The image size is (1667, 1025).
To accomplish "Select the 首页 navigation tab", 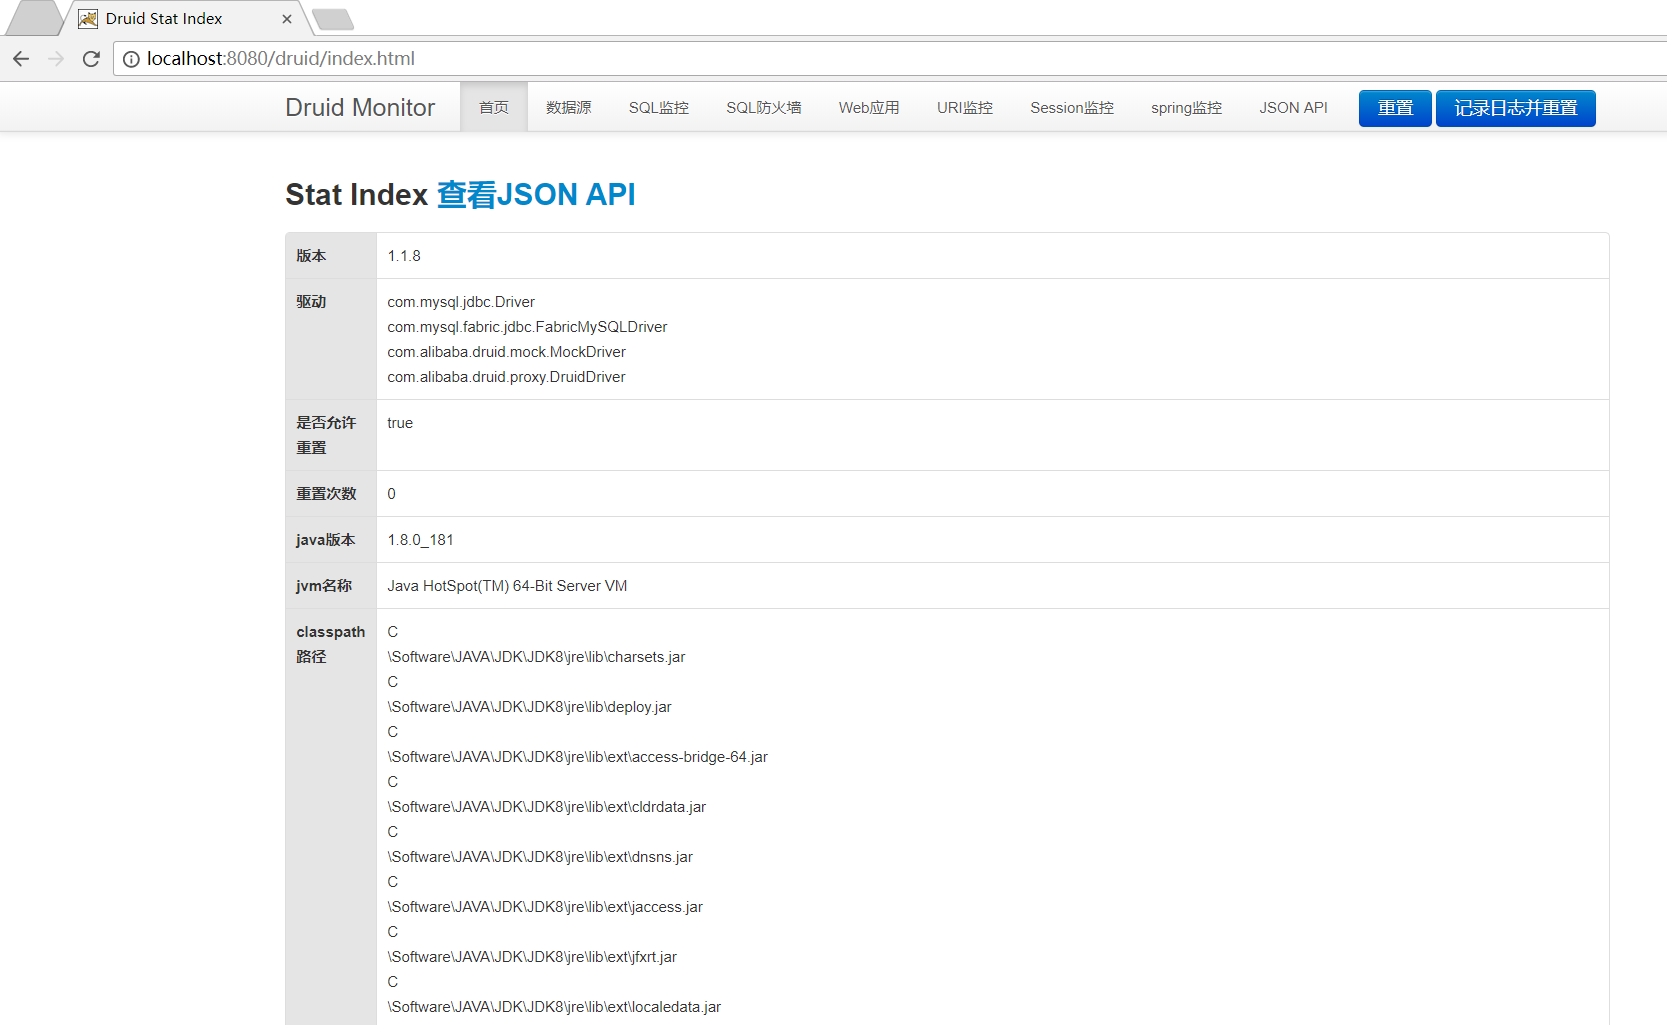I will point(494,107).
